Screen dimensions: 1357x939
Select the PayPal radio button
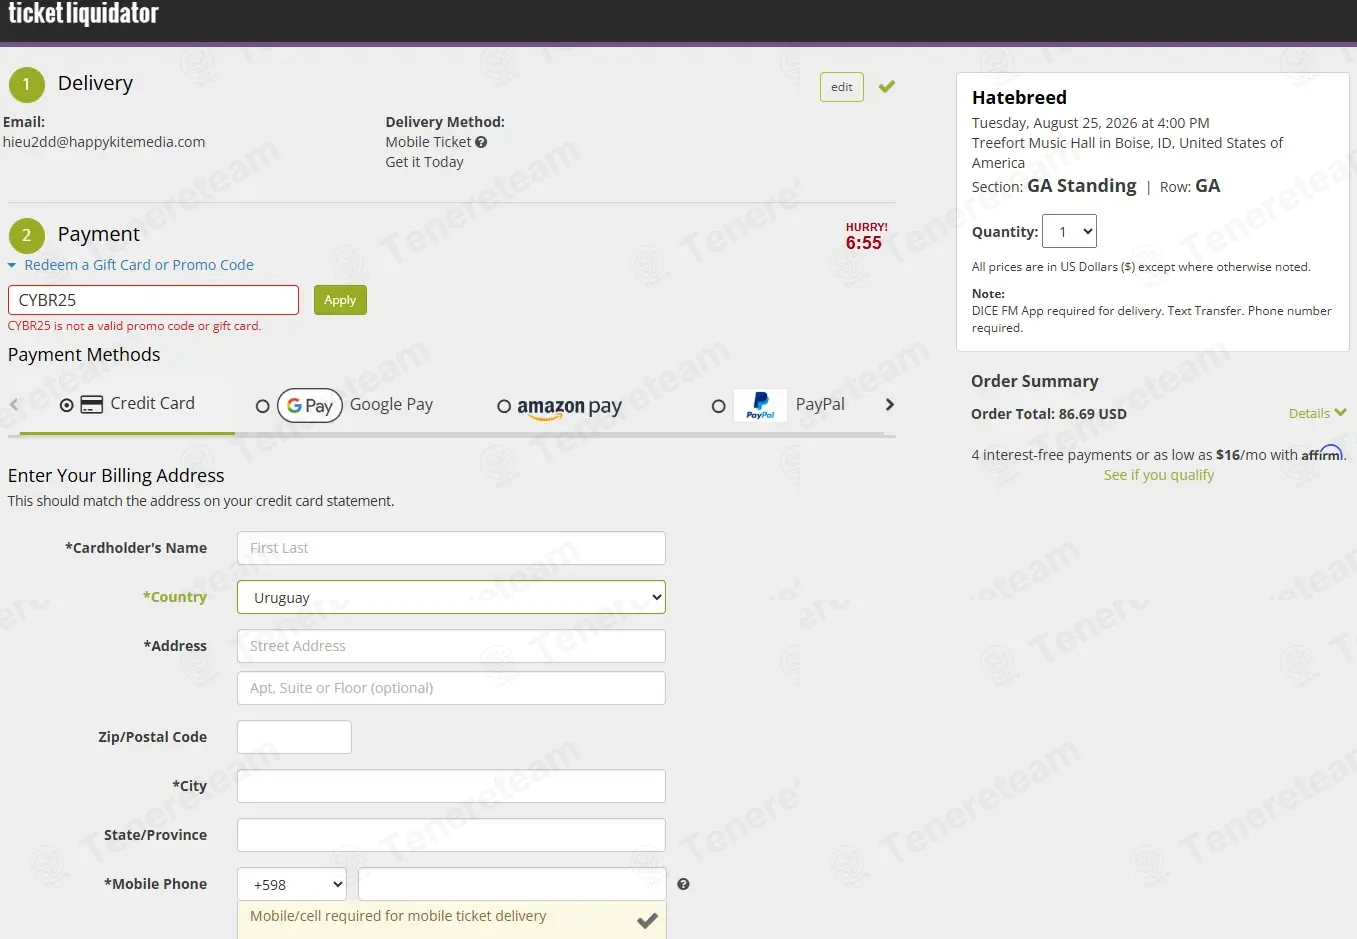718,406
